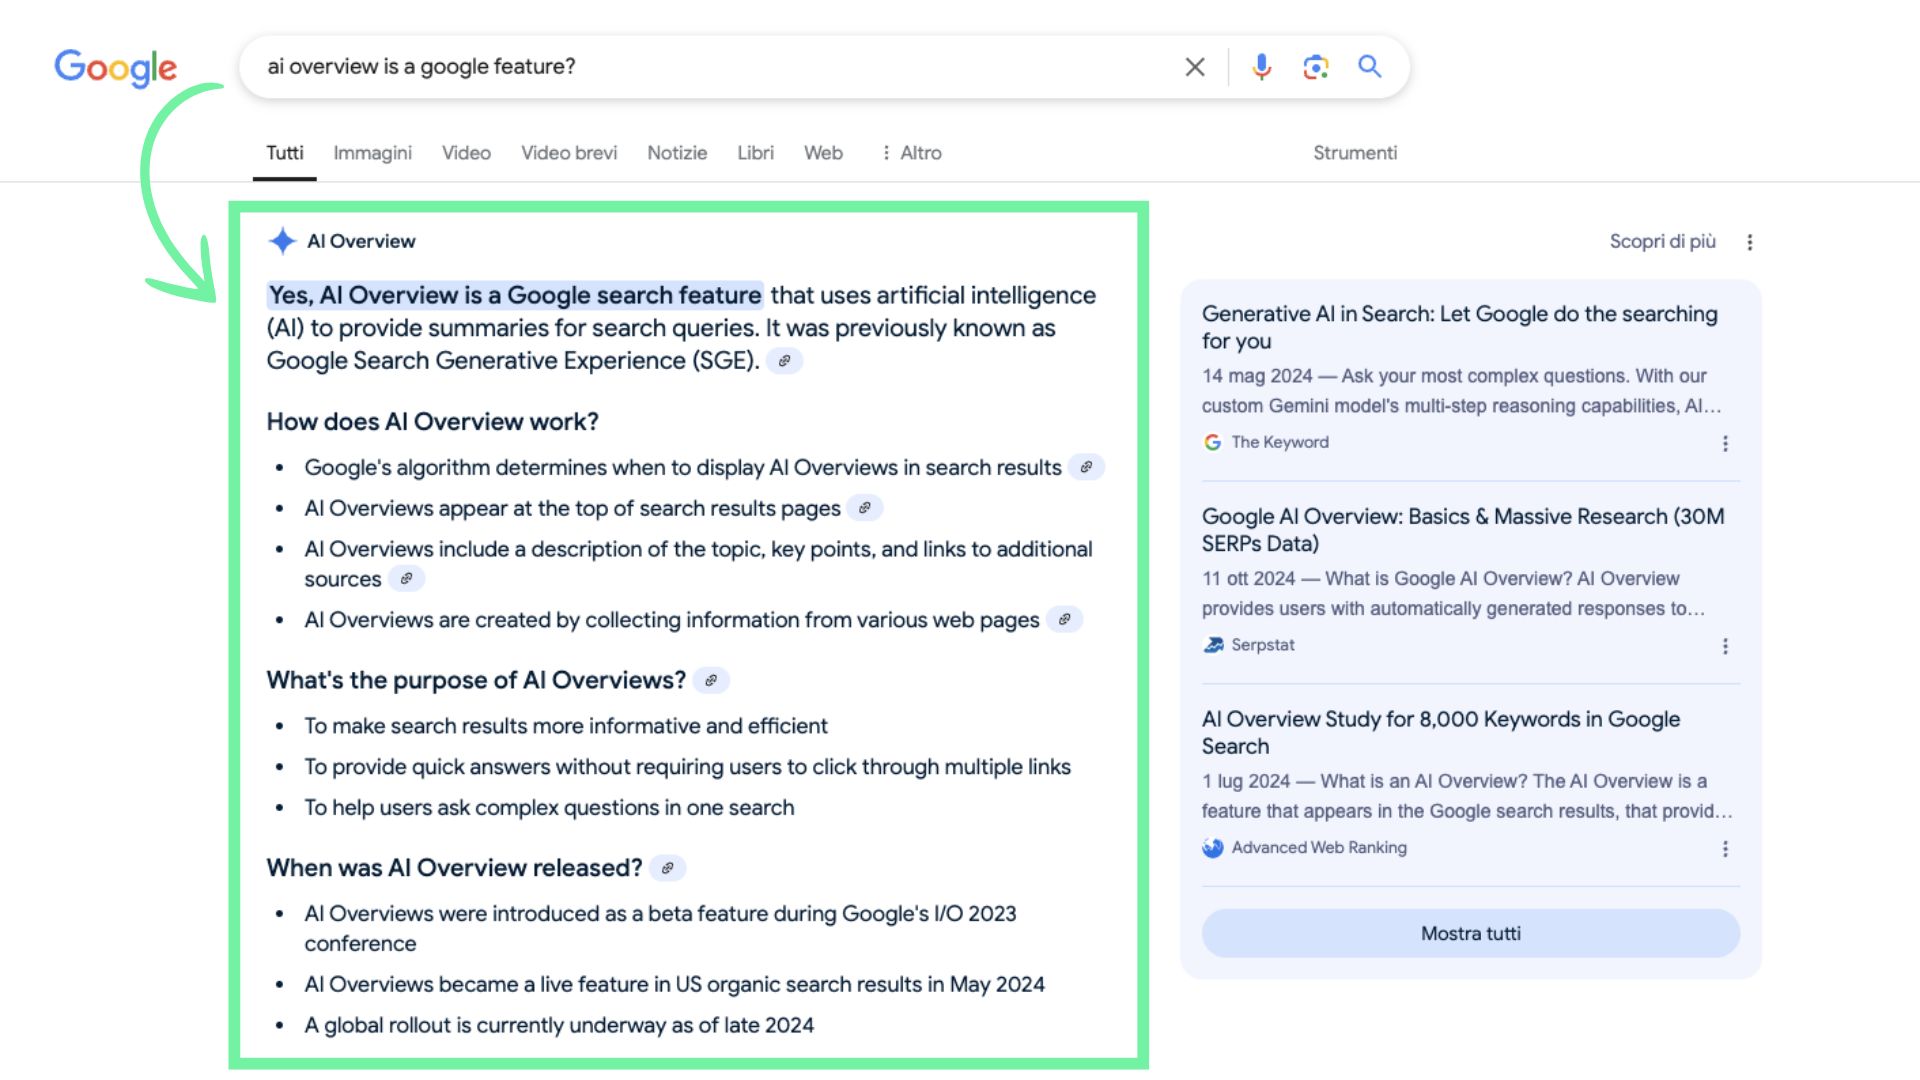Click the voice search microphone icon

(1261, 67)
